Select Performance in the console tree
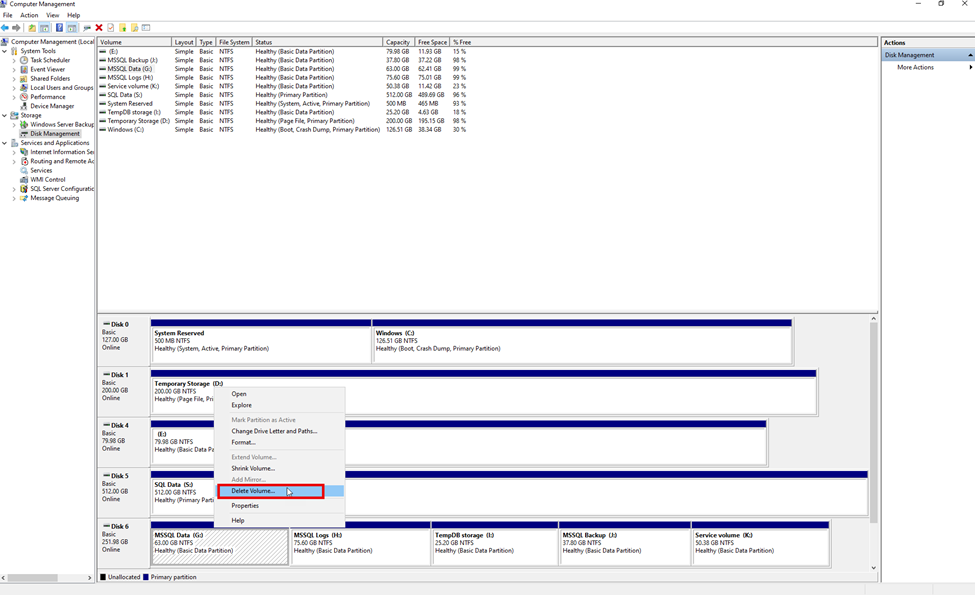Viewport: 975px width, 595px height. [x=47, y=97]
